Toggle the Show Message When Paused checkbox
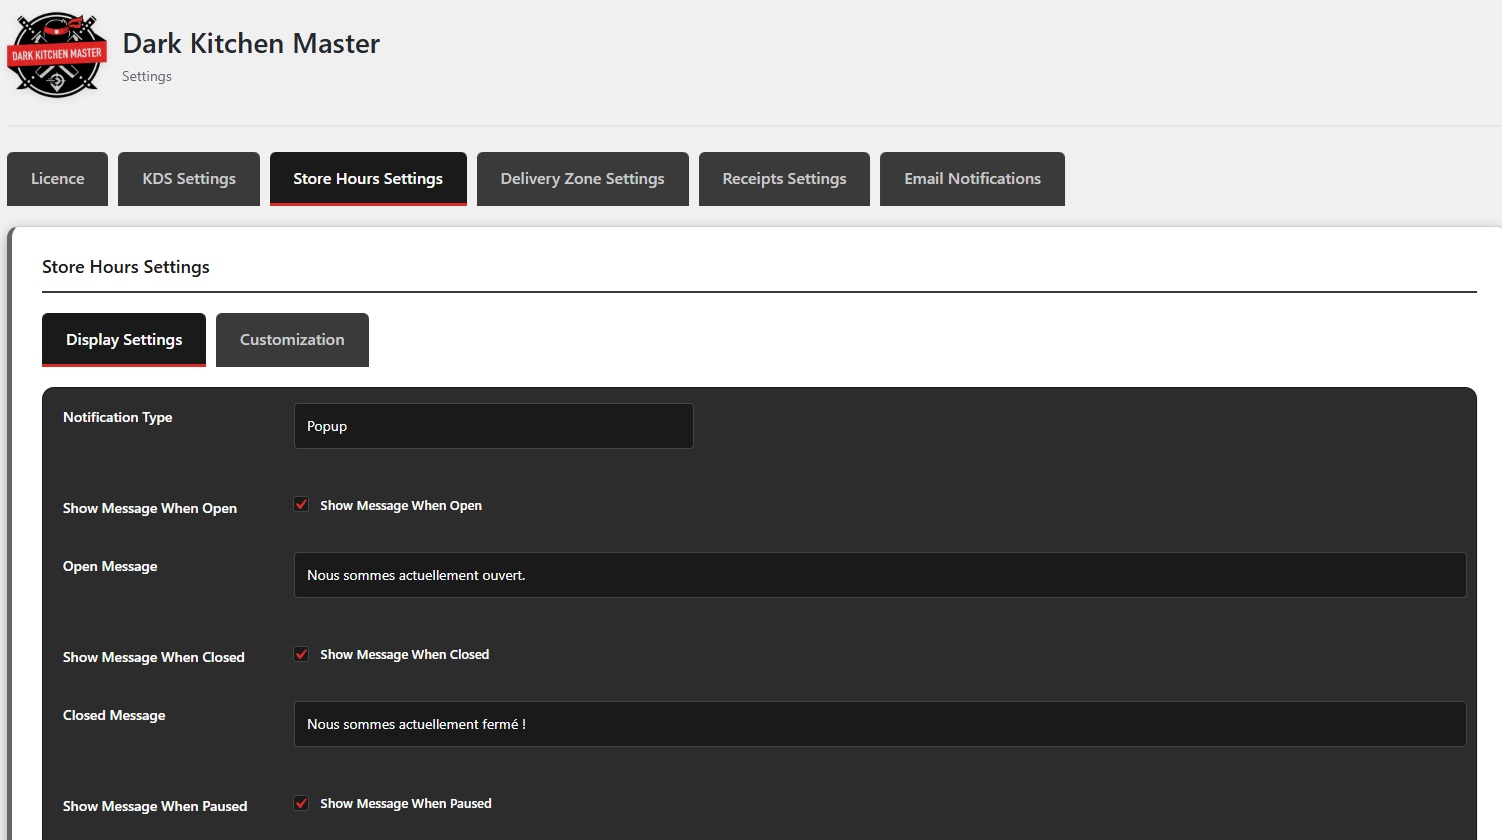The image size is (1502, 840). [301, 803]
